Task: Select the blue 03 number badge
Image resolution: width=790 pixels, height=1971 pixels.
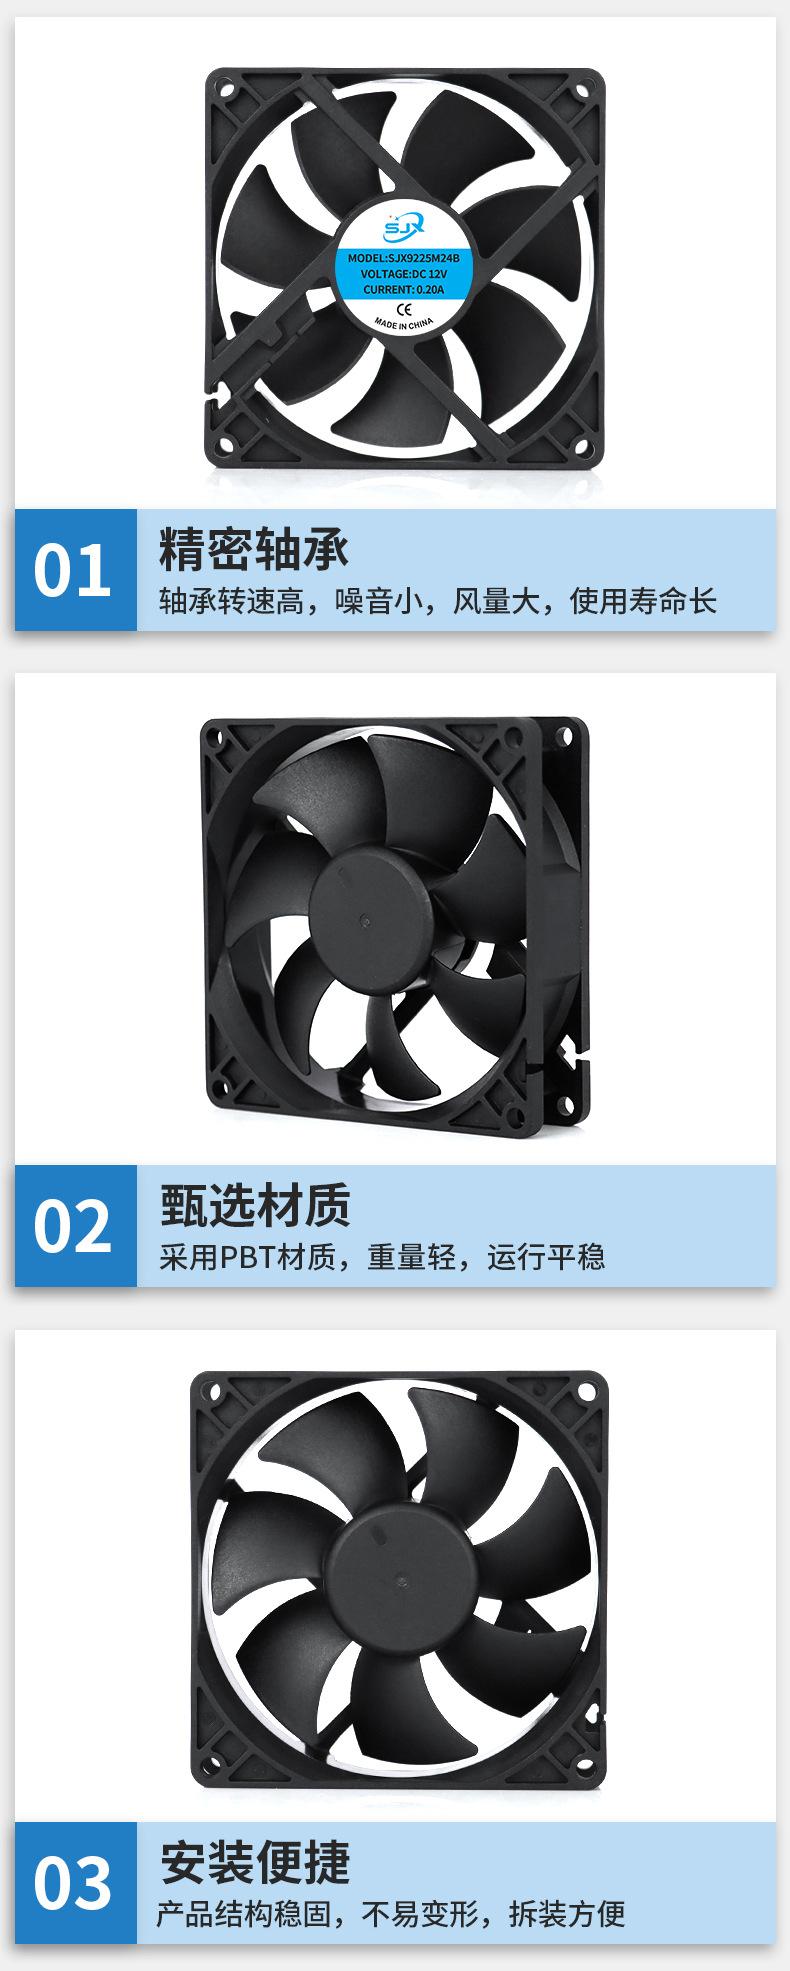Action: pos(75,1883)
